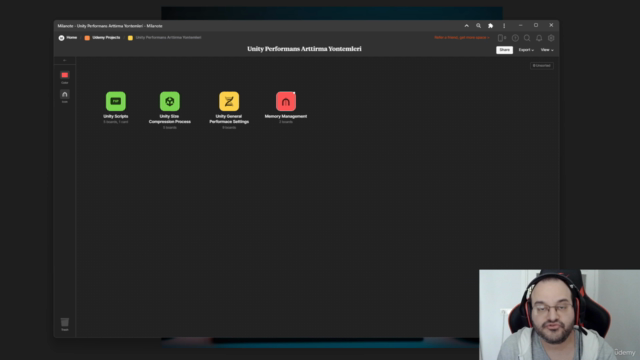640x360 pixels.
Task: Open the three-dot menu in title bar
Action: [504, 26]
